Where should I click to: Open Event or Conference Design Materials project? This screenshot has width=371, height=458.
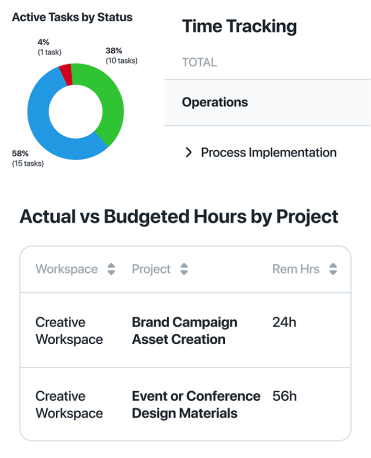click(x=196, y=405)
